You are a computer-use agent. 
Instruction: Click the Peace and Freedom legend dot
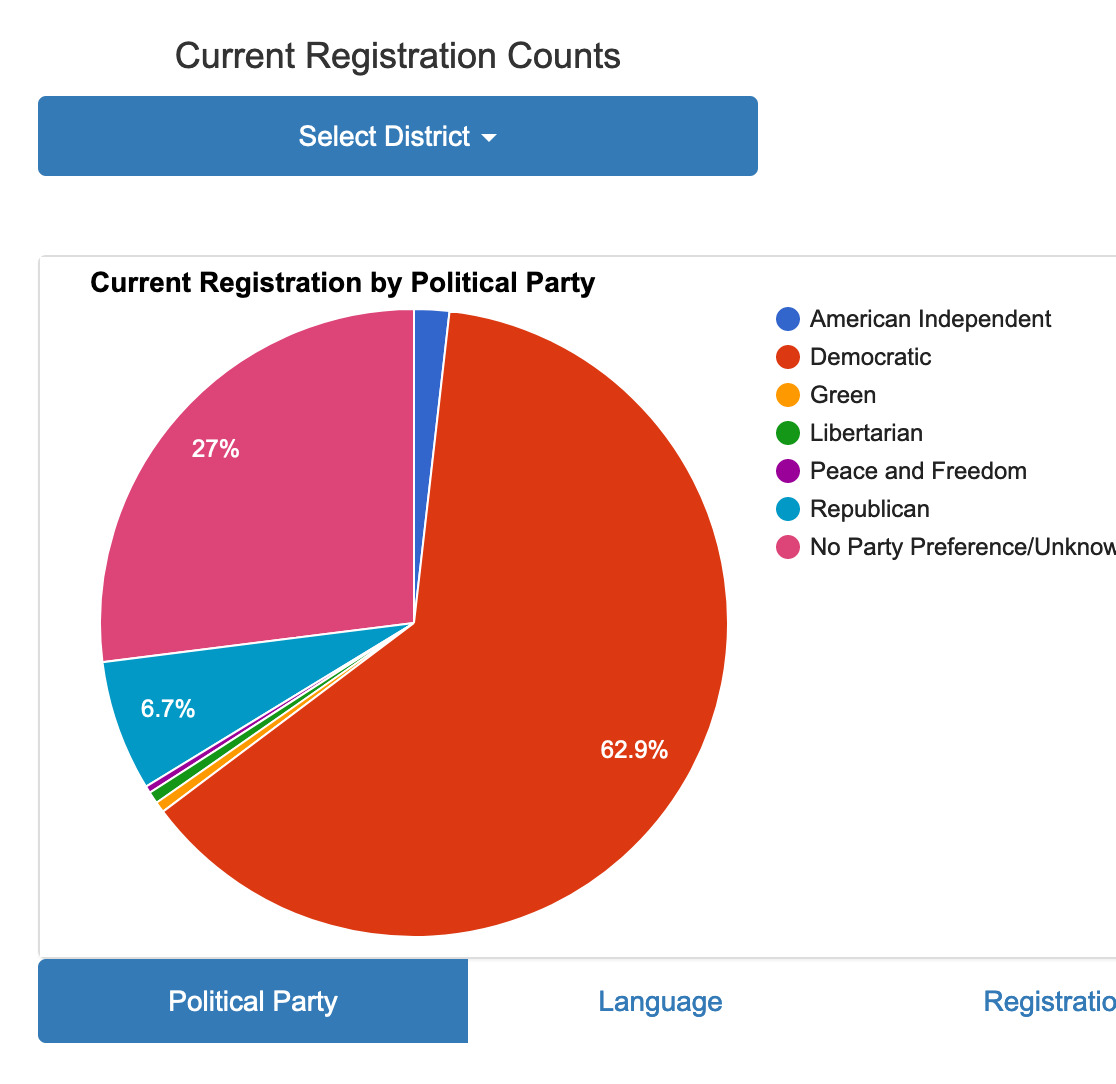pyautogui.click(x=788, y=471)
